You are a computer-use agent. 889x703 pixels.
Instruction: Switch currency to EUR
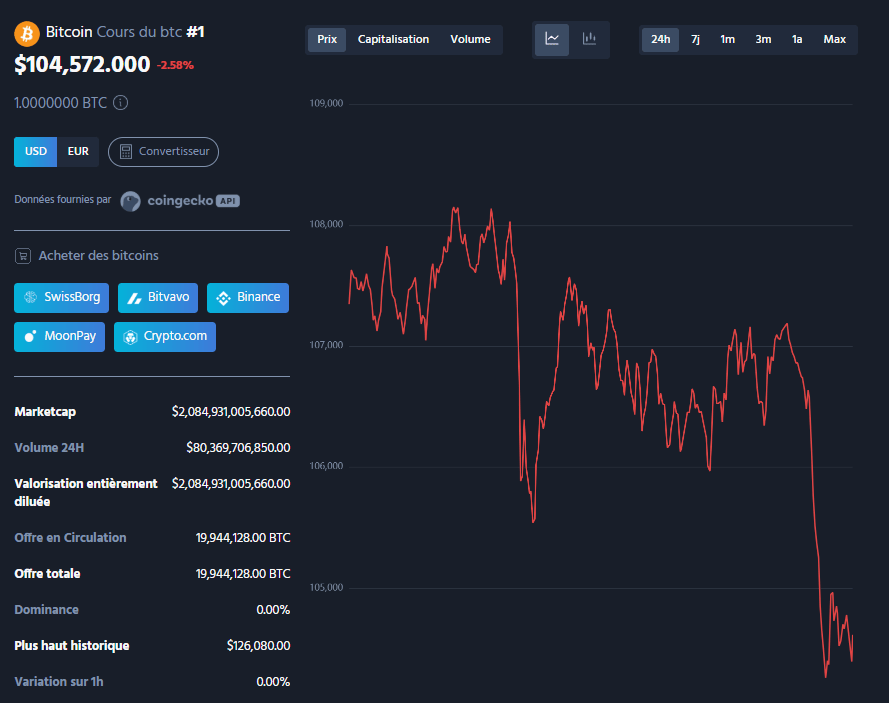tap(78, 151)
